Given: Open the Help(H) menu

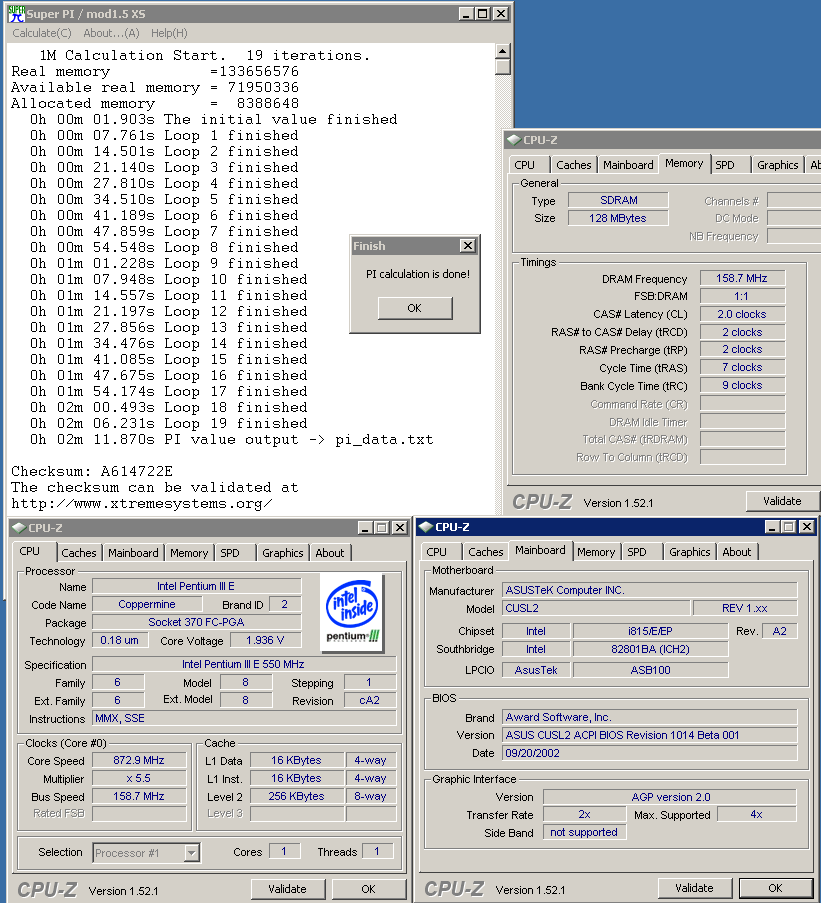Looking at the screenshot, I should [169, 33].
